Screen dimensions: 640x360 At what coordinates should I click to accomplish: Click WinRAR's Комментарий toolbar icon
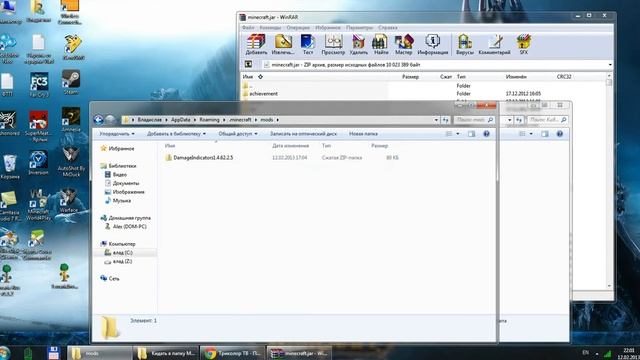pyautogui.click(x=494, y=44)
